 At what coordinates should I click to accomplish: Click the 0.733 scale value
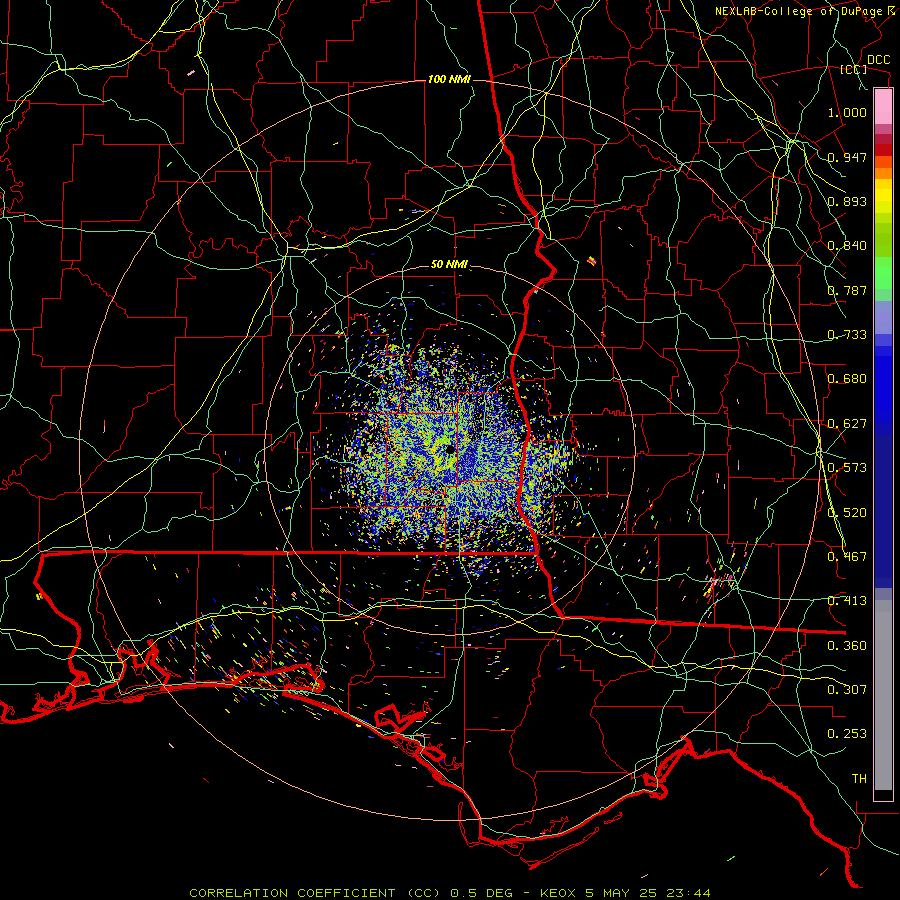click(x=847, y=335)
